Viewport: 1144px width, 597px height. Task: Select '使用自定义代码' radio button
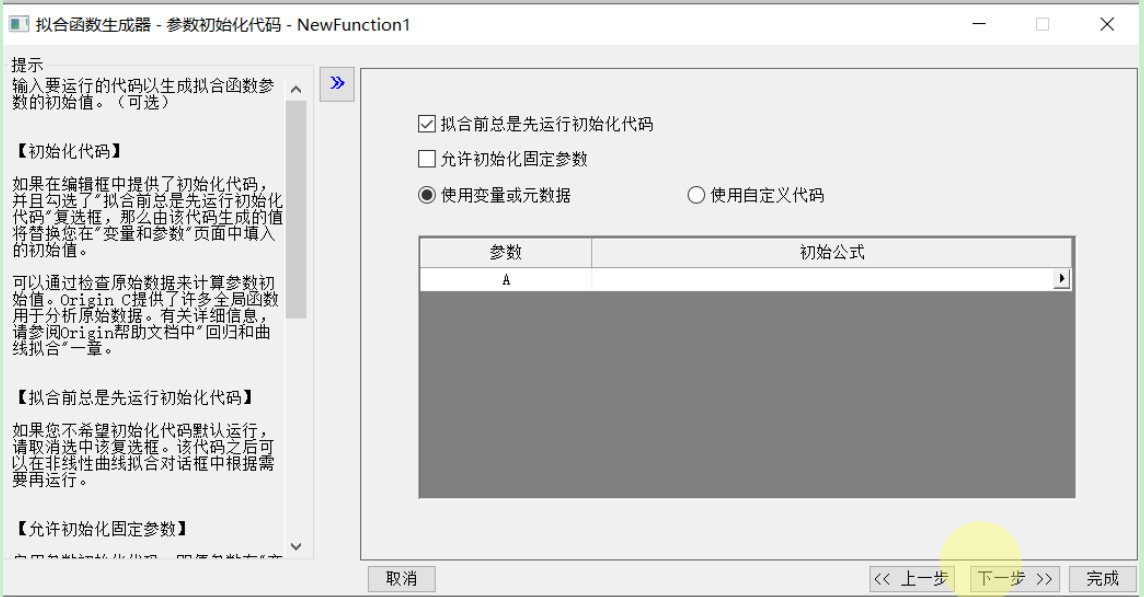696,195
